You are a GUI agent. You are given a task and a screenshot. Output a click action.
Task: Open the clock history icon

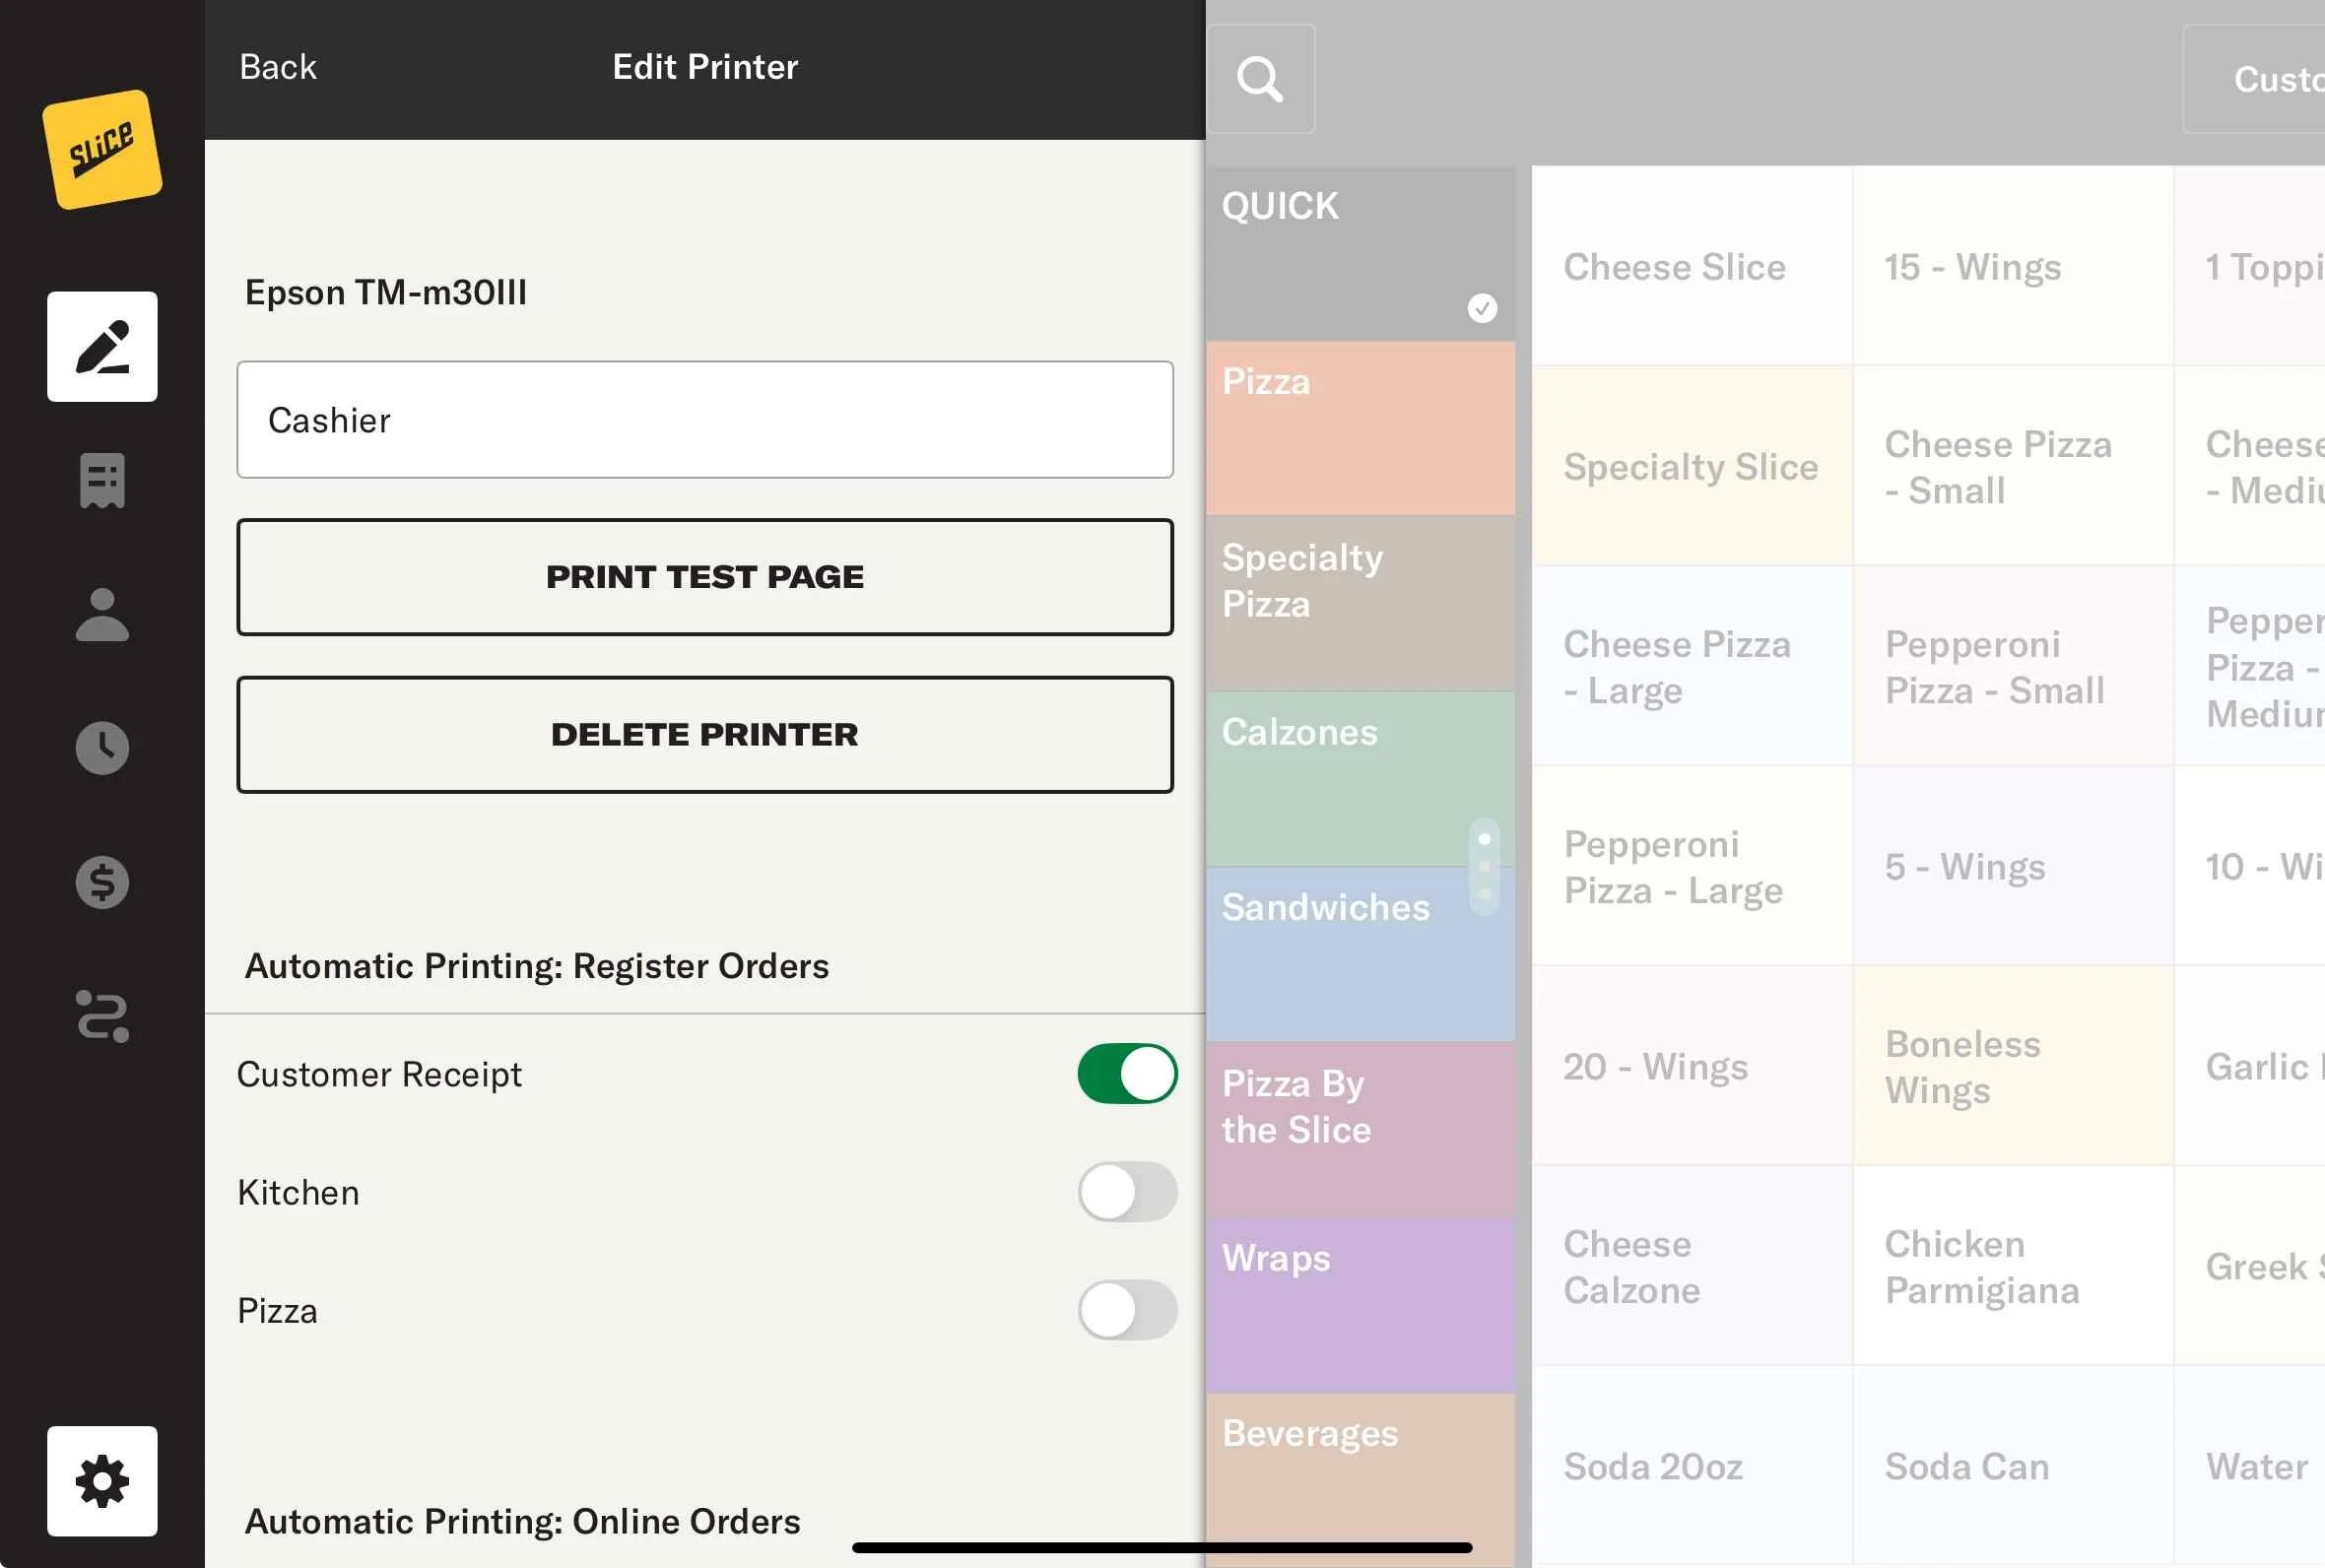102,748
